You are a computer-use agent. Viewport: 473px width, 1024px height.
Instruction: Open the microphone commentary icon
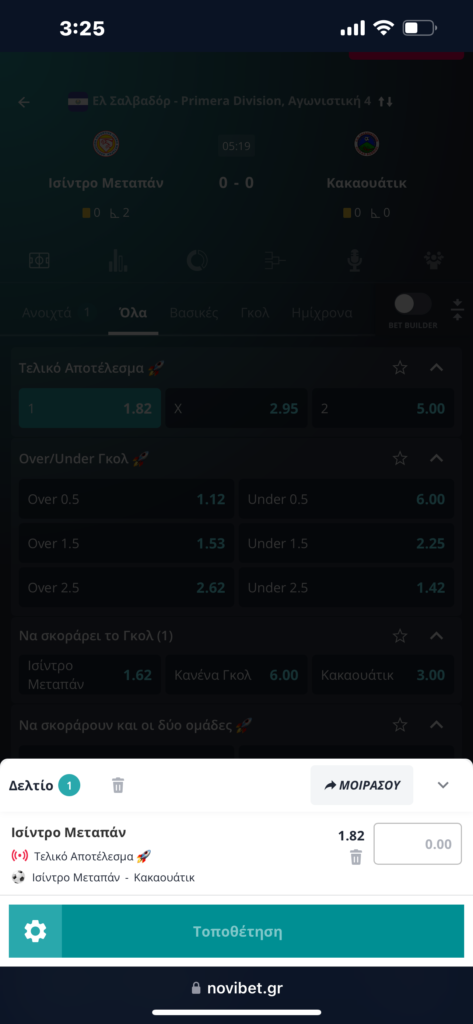click(354, 261)
